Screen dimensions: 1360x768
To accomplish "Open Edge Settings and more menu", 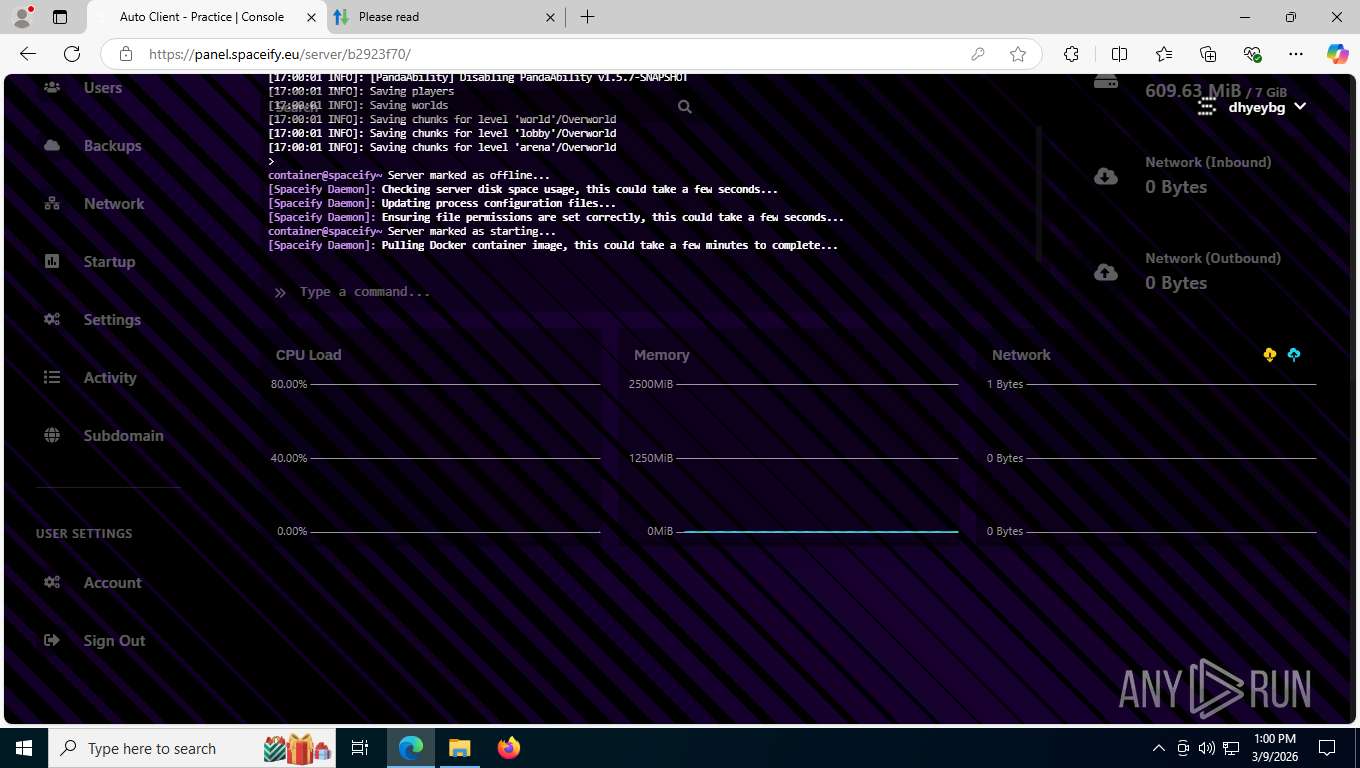I will (x=1296, y=54).
